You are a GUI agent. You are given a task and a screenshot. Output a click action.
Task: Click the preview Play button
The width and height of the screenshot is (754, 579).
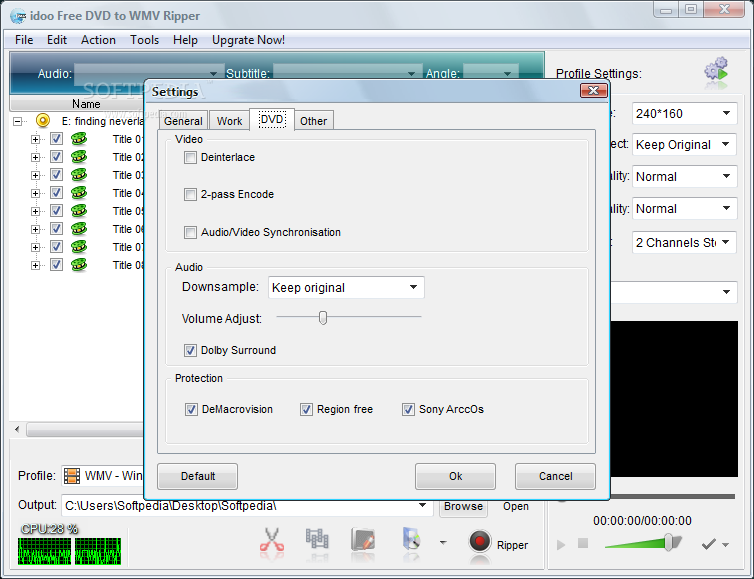pyautogui.click(x=561, y=544)
